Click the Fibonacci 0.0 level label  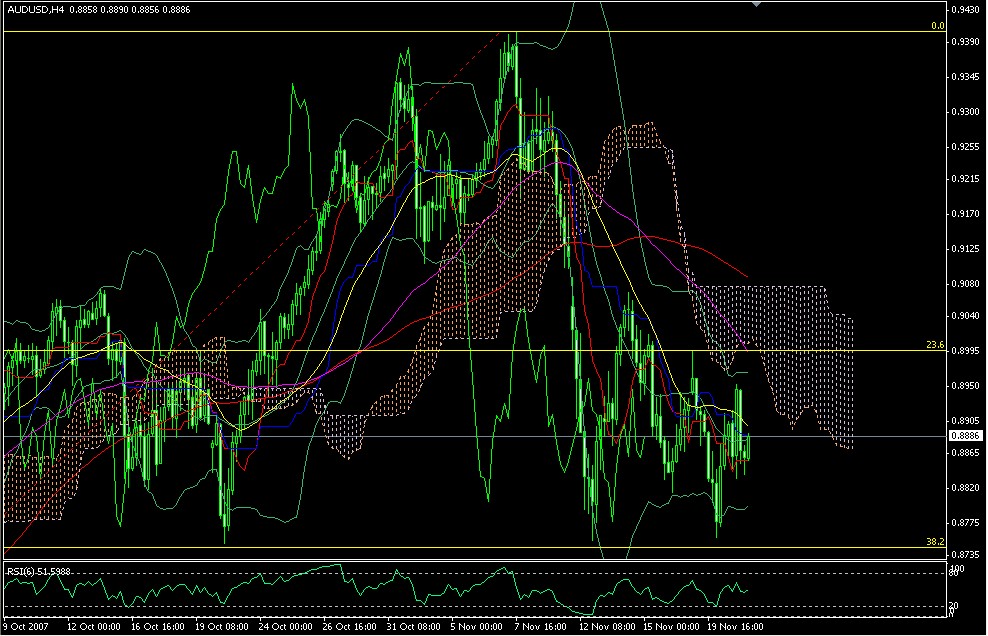(x=938, y=26)
